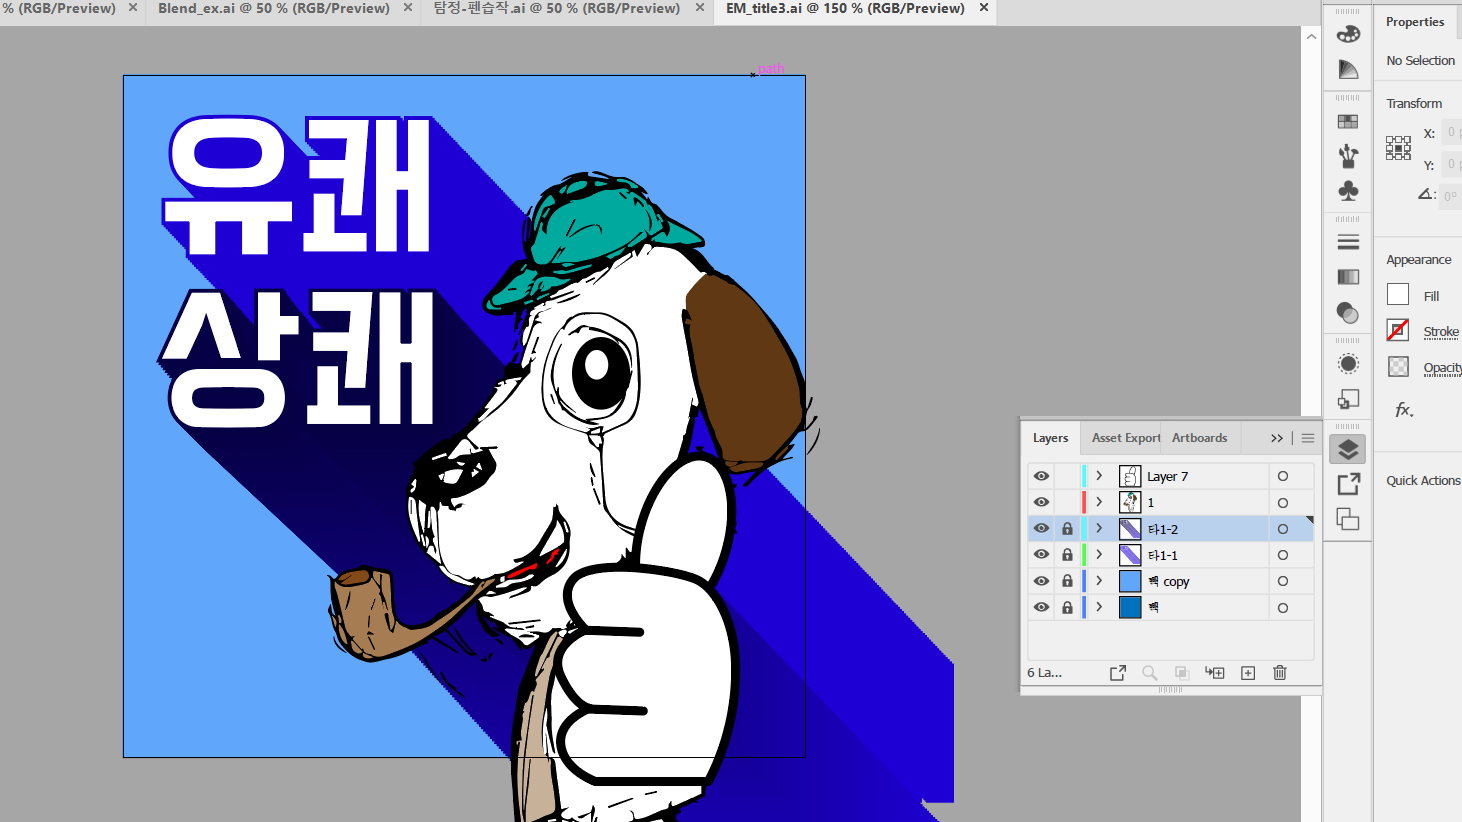Click Delete Selection trash icon

[1280, 673]
